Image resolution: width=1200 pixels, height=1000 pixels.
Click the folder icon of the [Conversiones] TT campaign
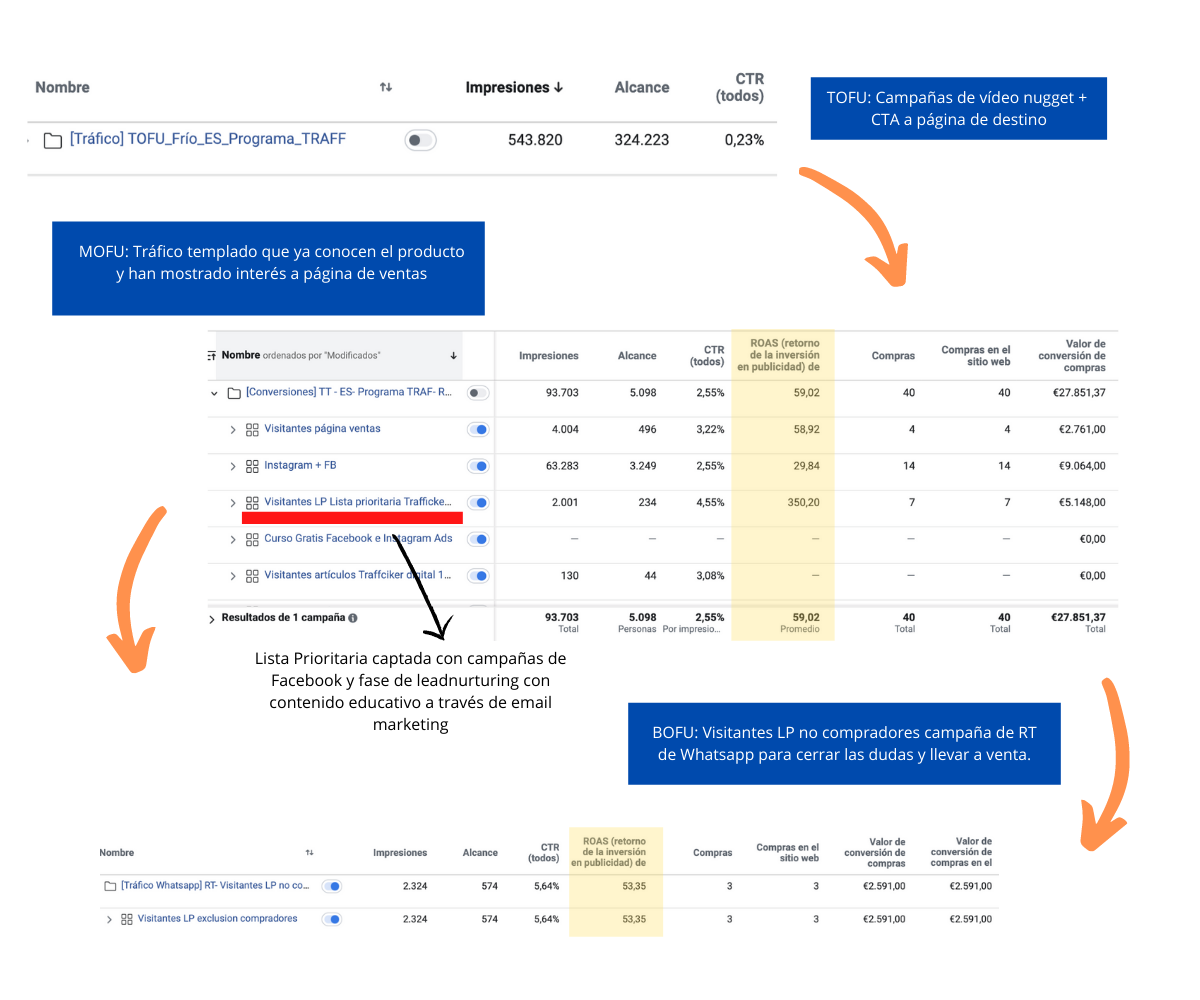234,393
